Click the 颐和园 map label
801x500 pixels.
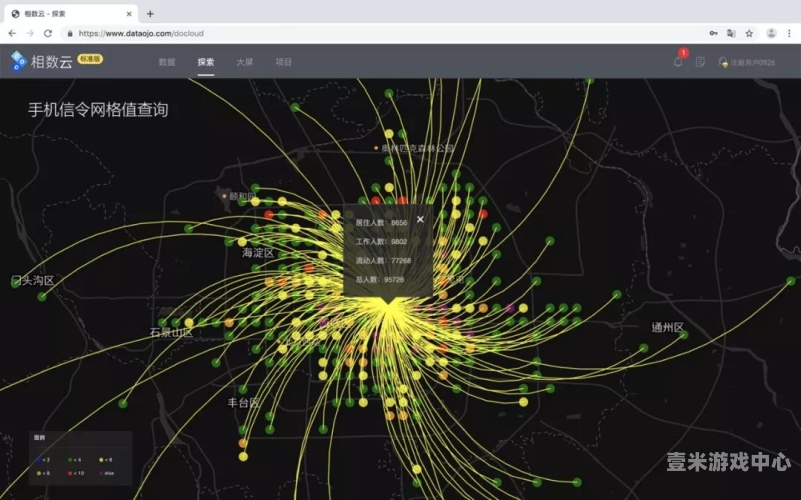click(x=242, y=196)
